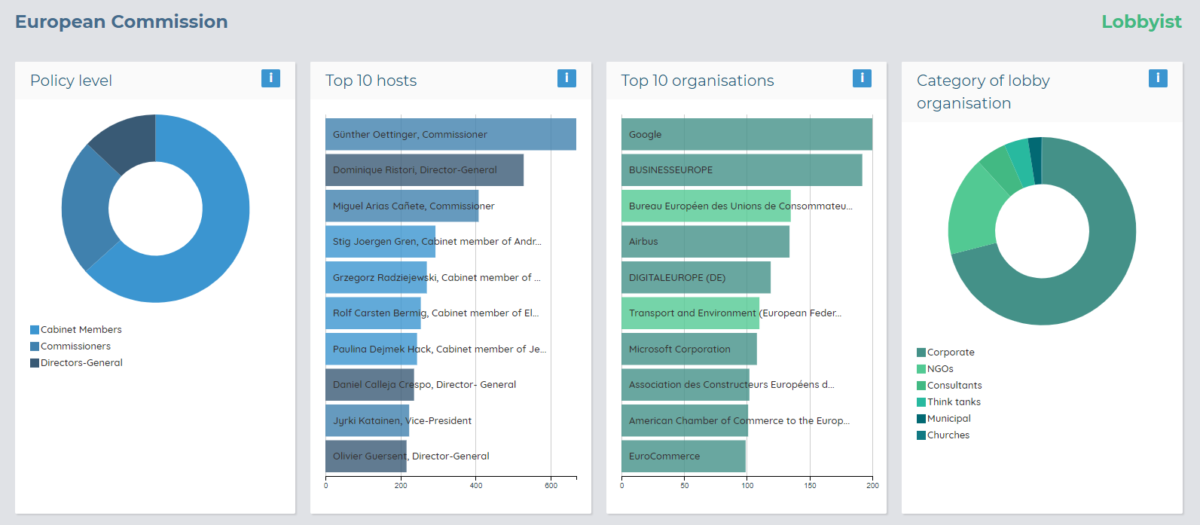Image resolution: width=1200 pixels, height=525 pixels.
Task: Toggle Commissioners legend entry
Action: (x=75, y=346)
